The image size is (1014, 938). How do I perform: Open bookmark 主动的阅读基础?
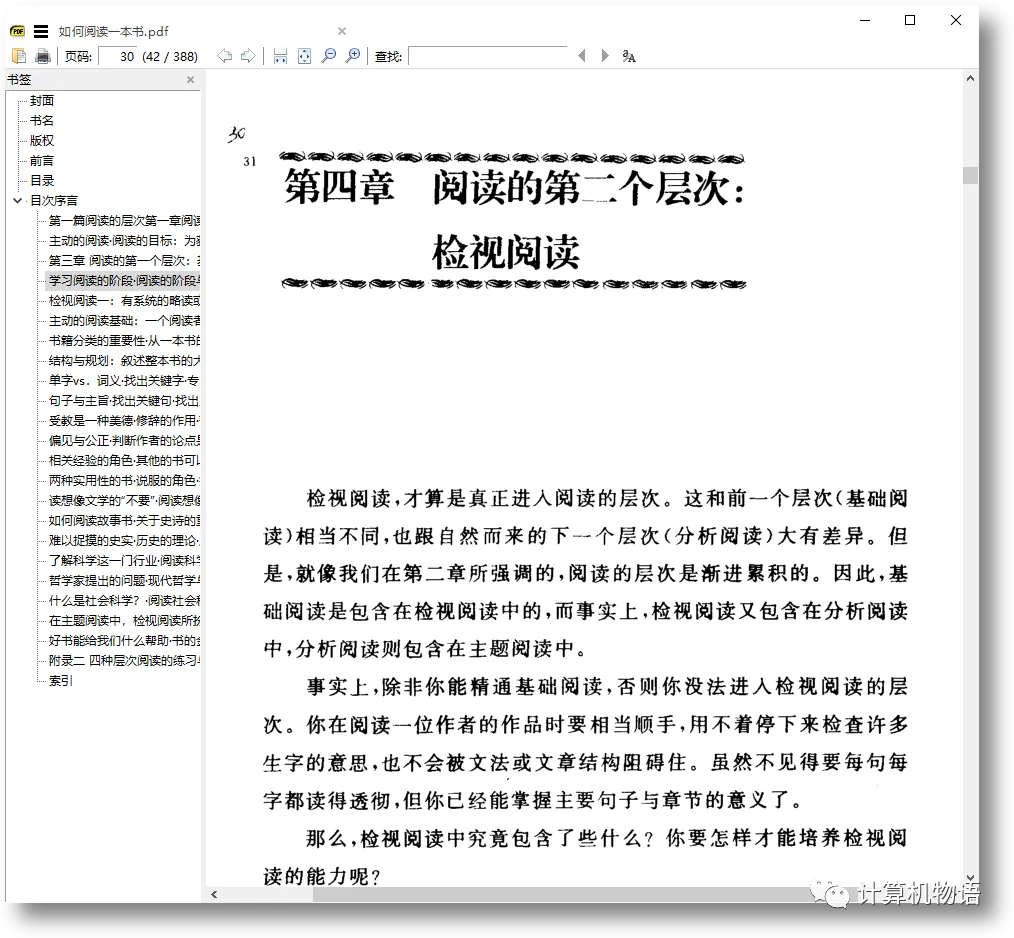click(124, 321)
